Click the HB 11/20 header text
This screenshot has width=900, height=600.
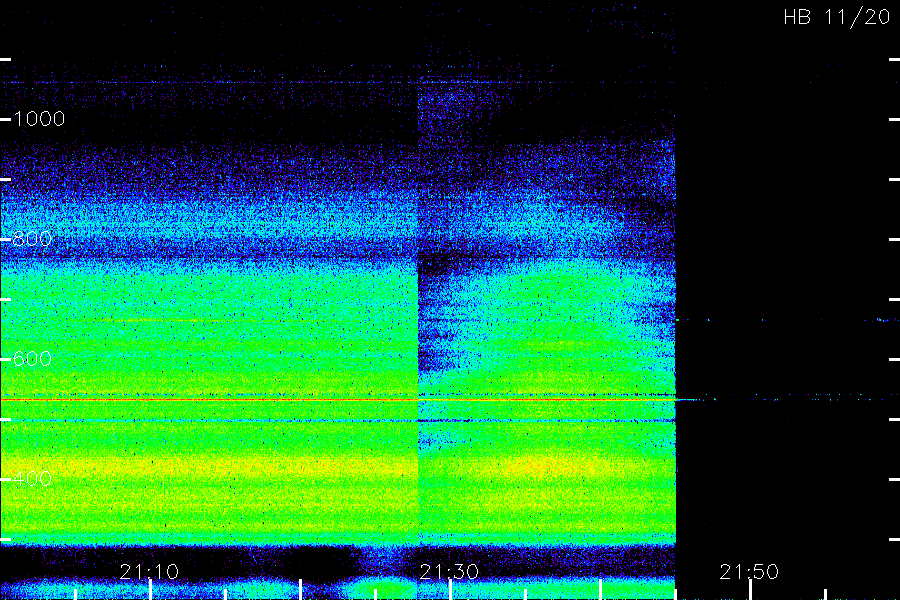837,17
